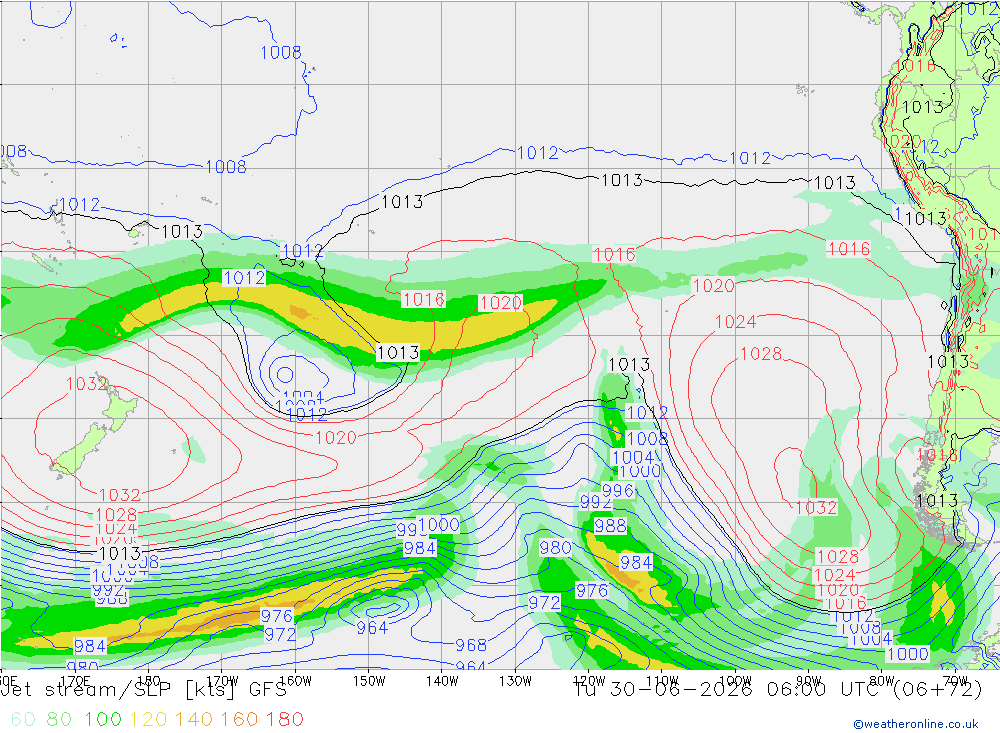Screen dimensions: 1000x733
Task: Click the 1013 label boxed inside the yellow jet band
Action: pyautogui.click(x=398, y=353)
